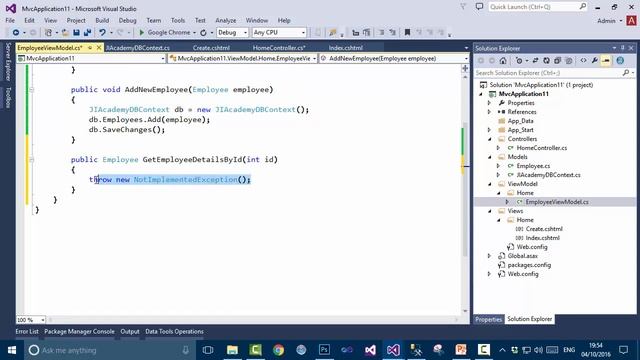This screenshot has width=640, height=360.
Task: Switch to the Index.cshtml editor tab
Action: [x=345, y=48]
